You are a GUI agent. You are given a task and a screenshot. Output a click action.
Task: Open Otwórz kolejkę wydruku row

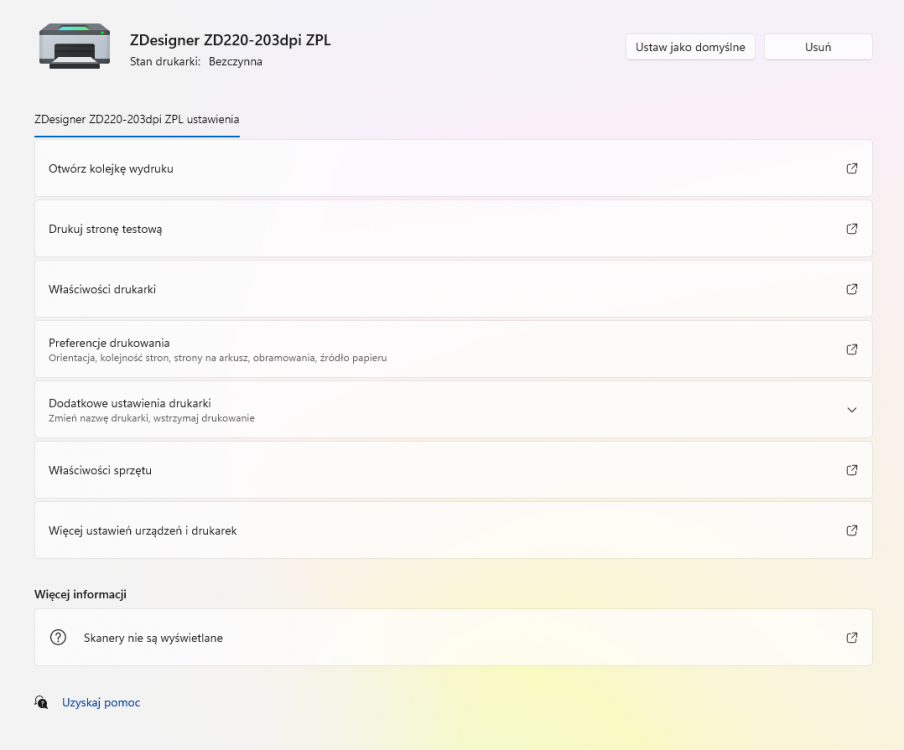pyautogui.click(x=453, y=168)
